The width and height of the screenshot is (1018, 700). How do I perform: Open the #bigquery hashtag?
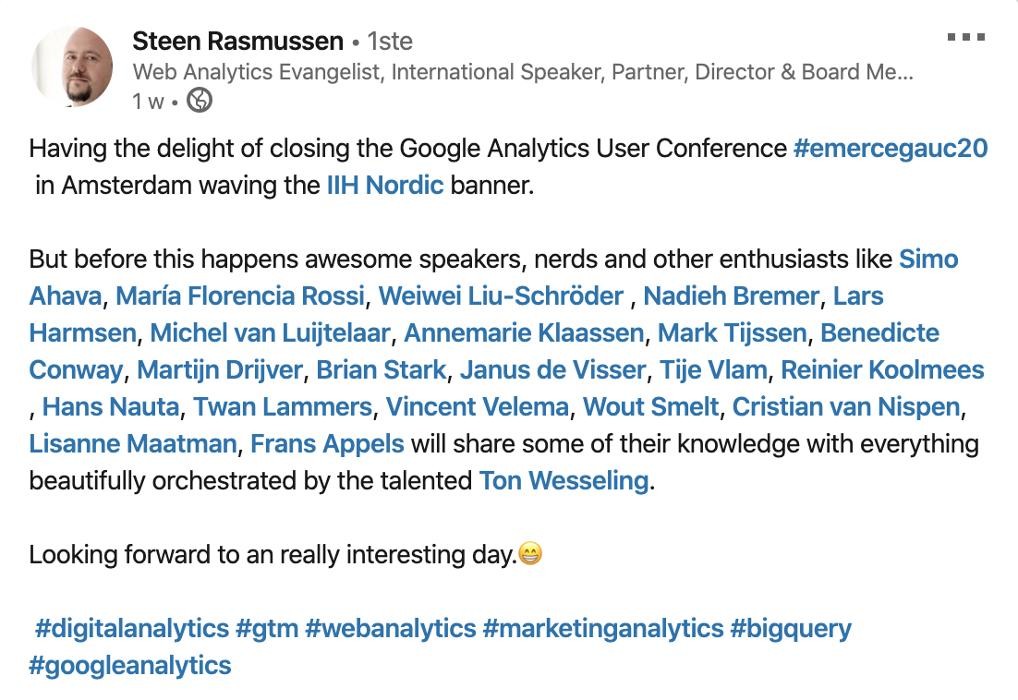[790, 629]
